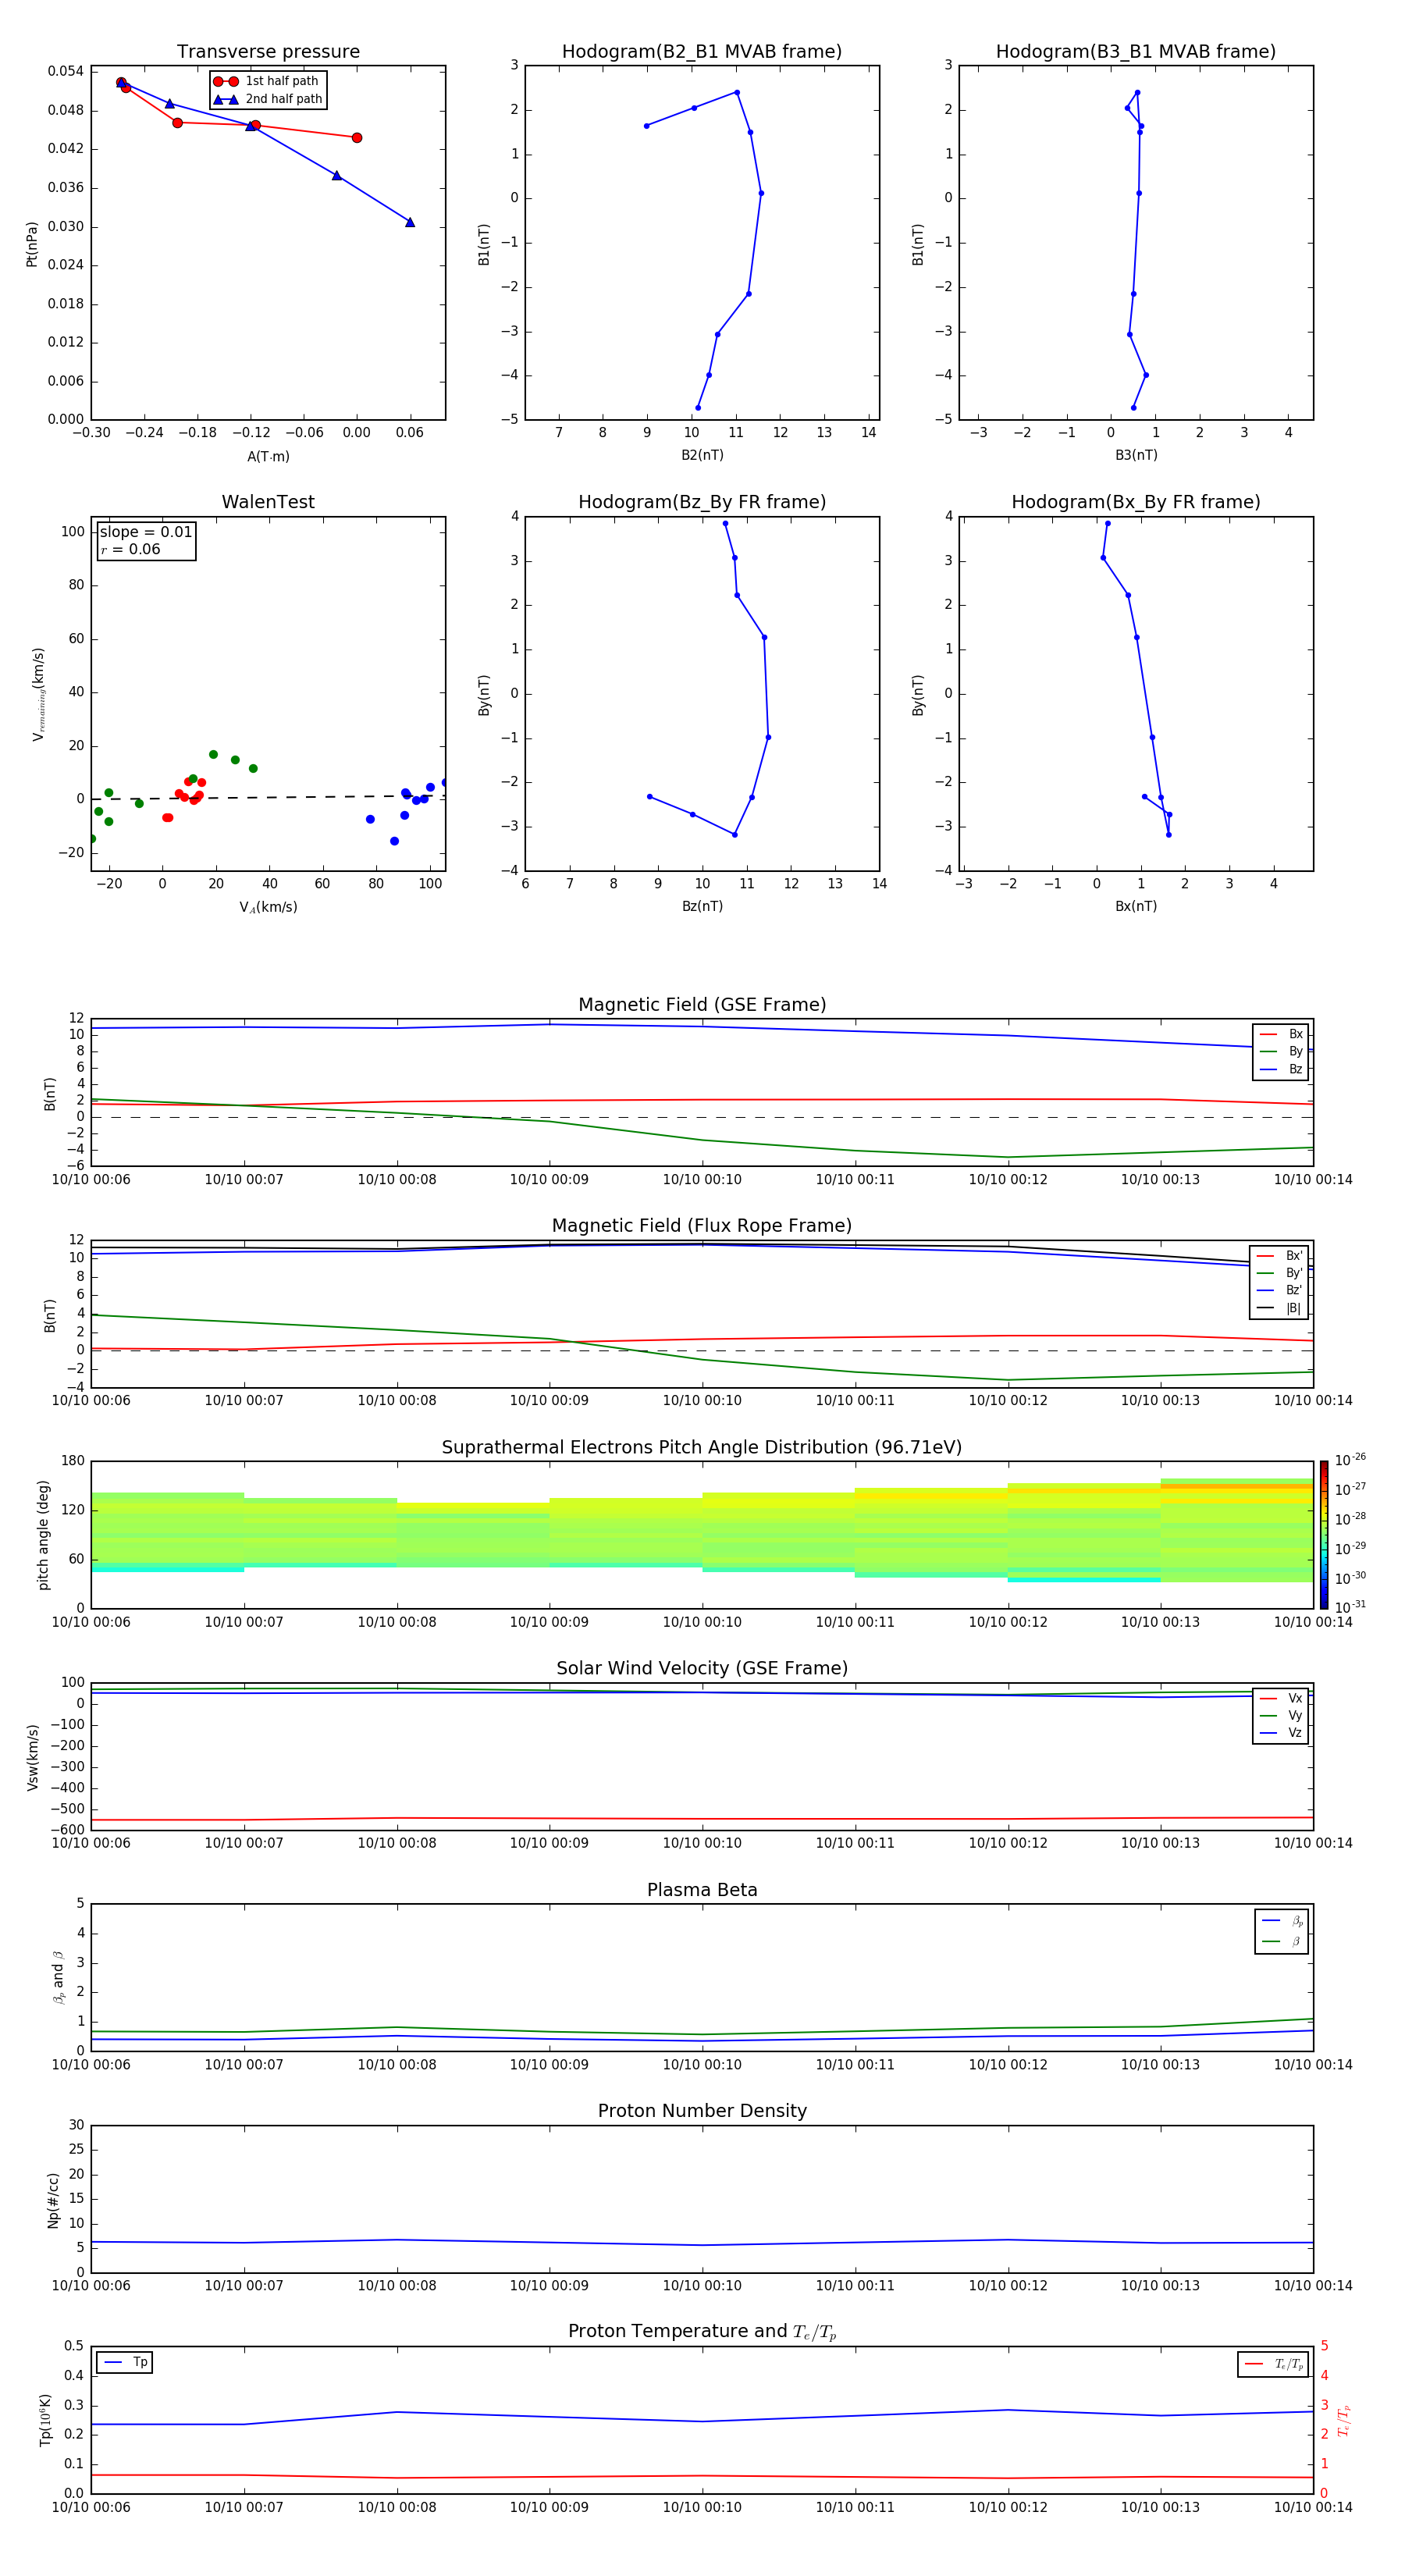Click the 'B2(nT)' axis label

point(702,455)
